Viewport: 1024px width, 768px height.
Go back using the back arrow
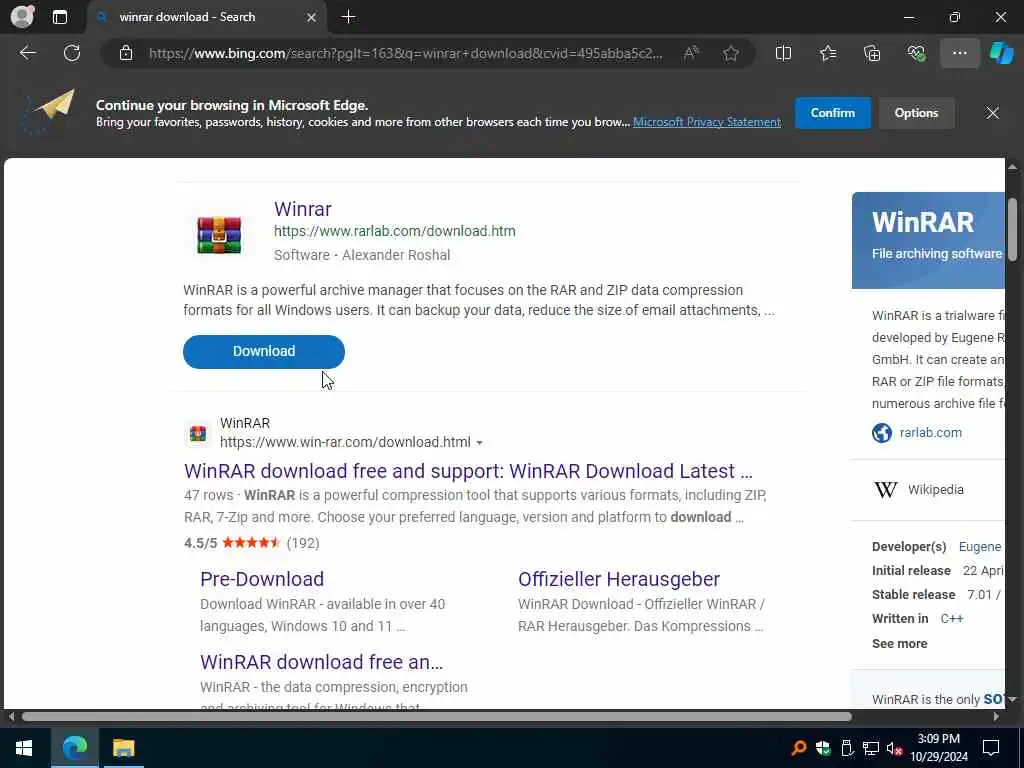click(x=28, y=53)
